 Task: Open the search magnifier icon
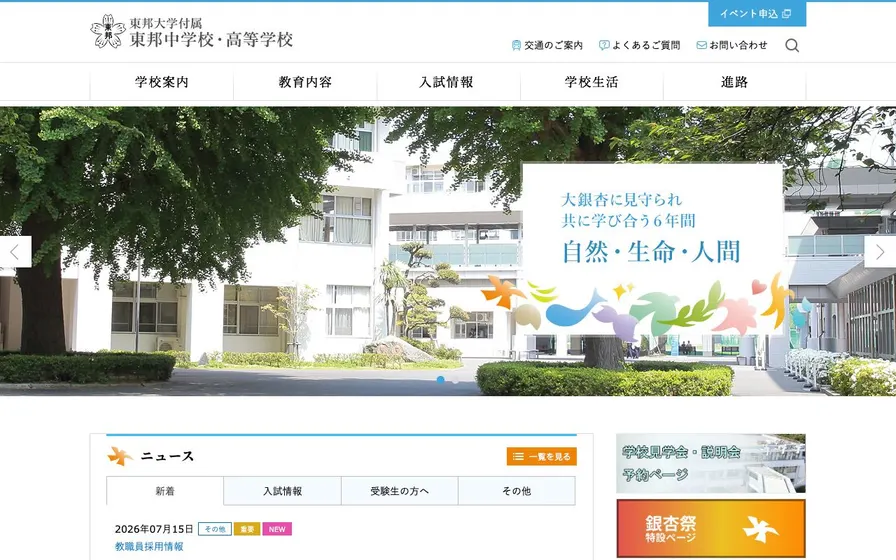pyautogui.click(x=791, y=45)
